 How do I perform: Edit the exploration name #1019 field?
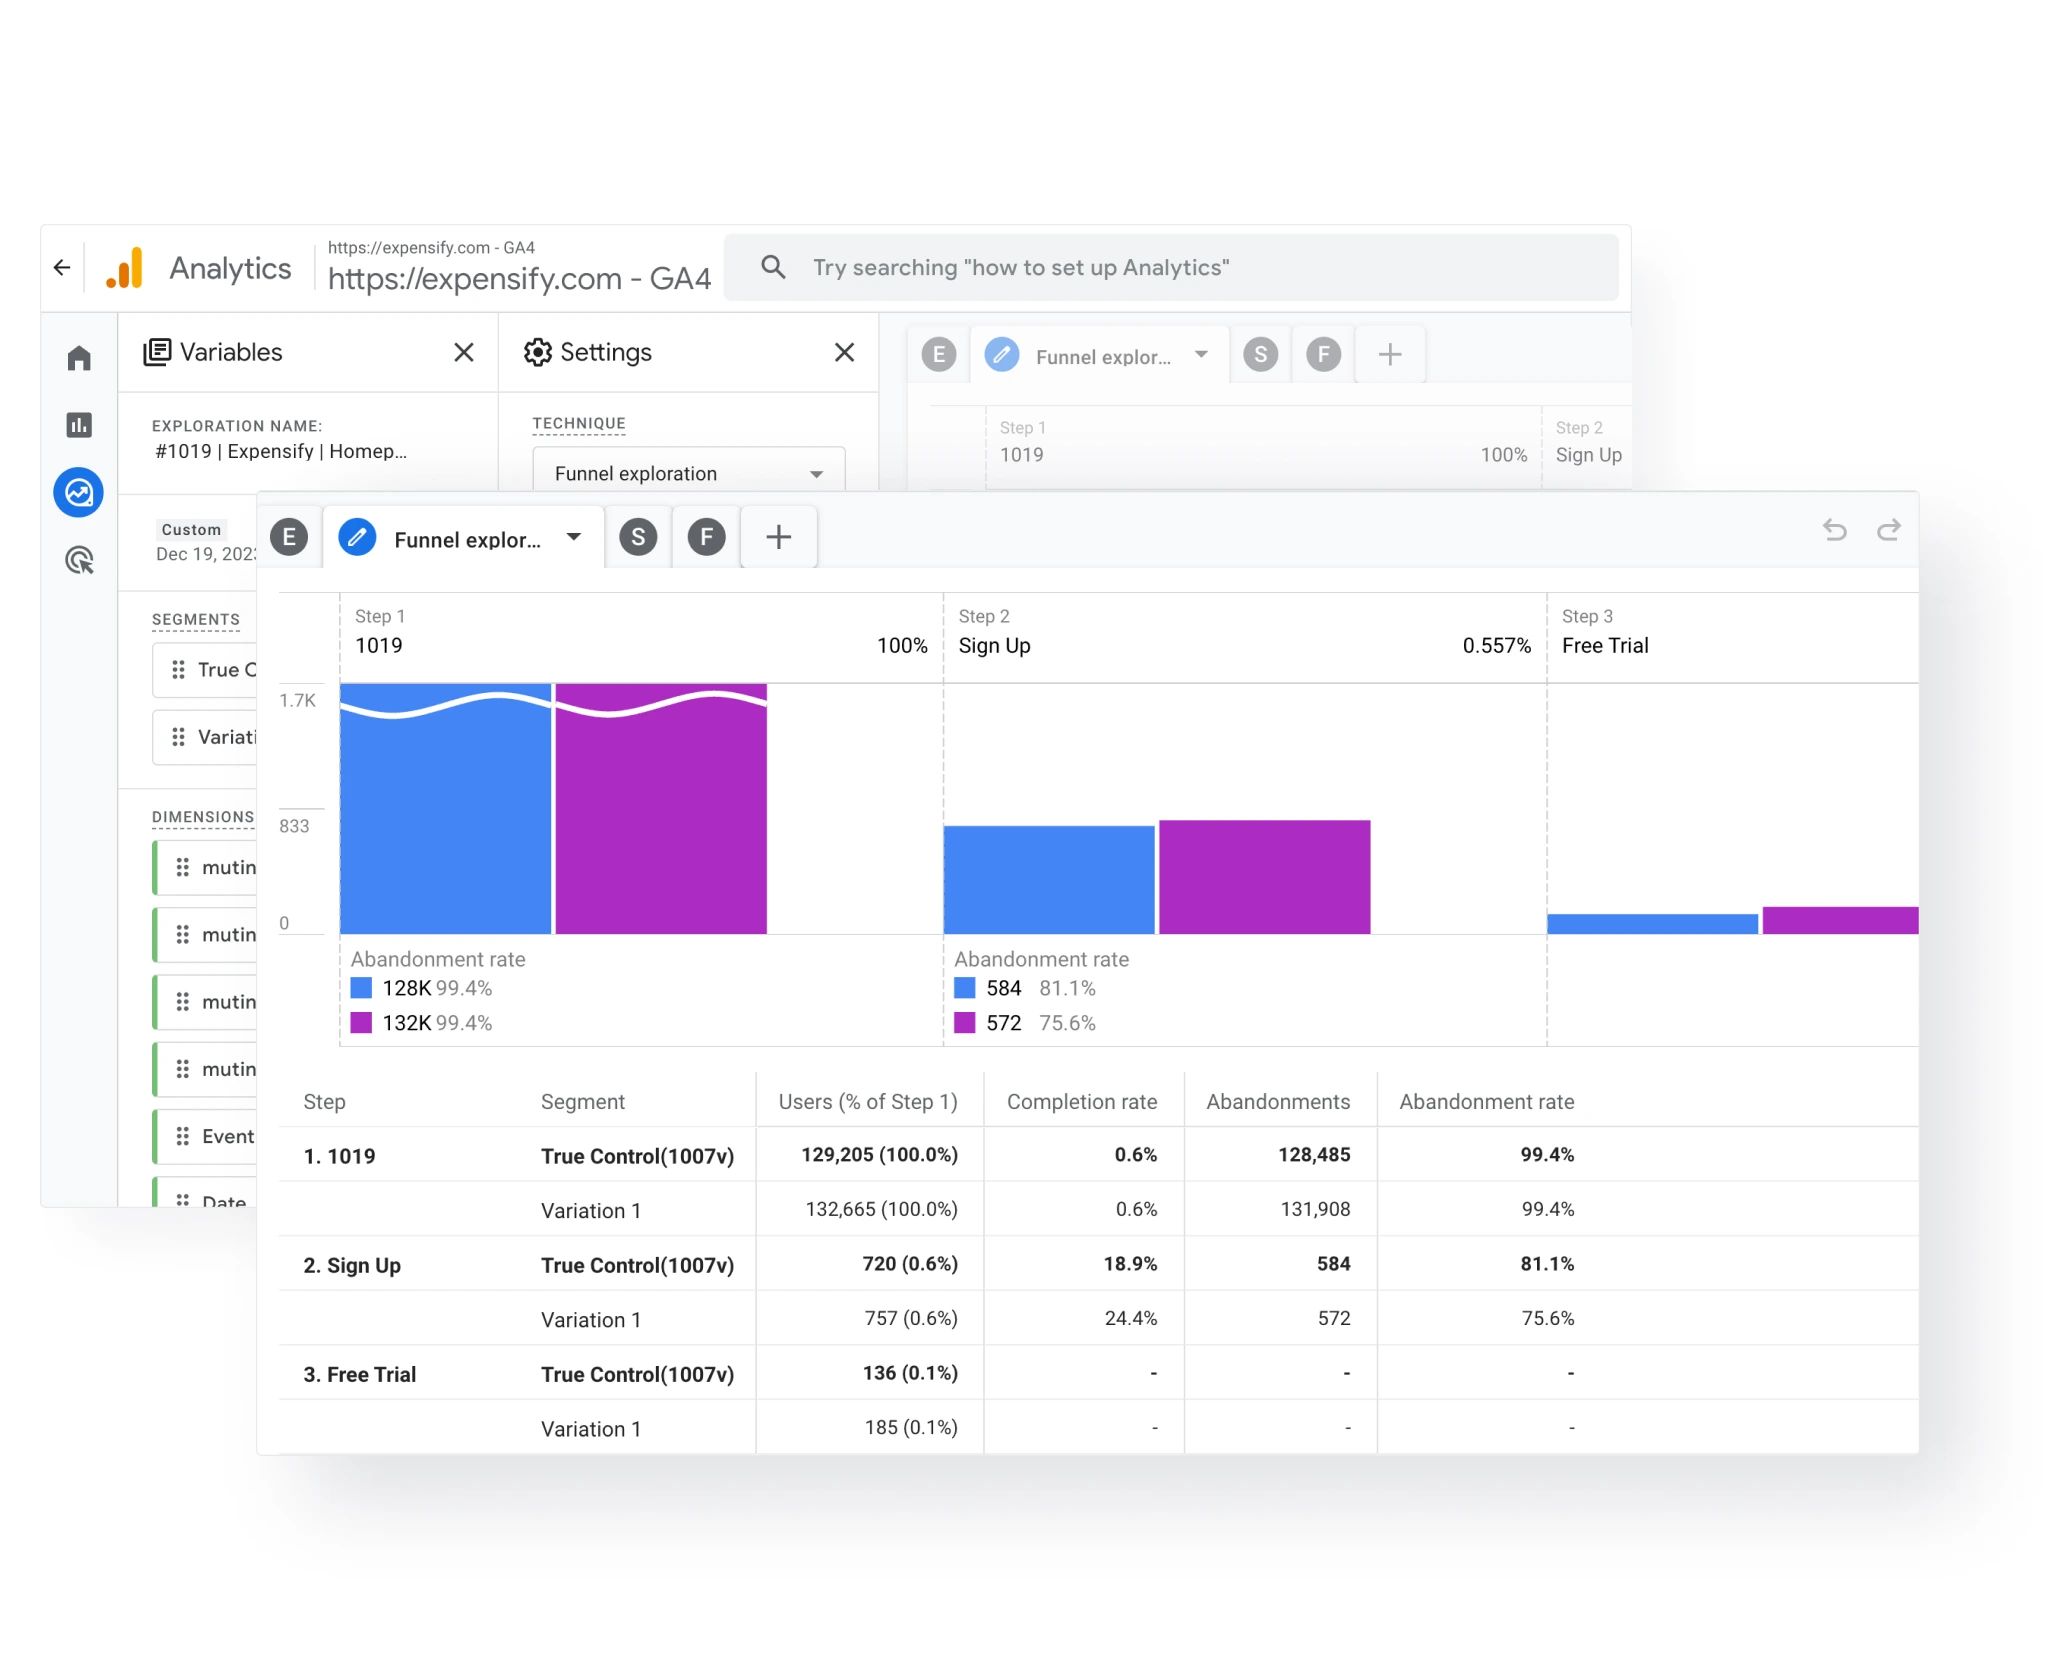click(x=281, y=451)
